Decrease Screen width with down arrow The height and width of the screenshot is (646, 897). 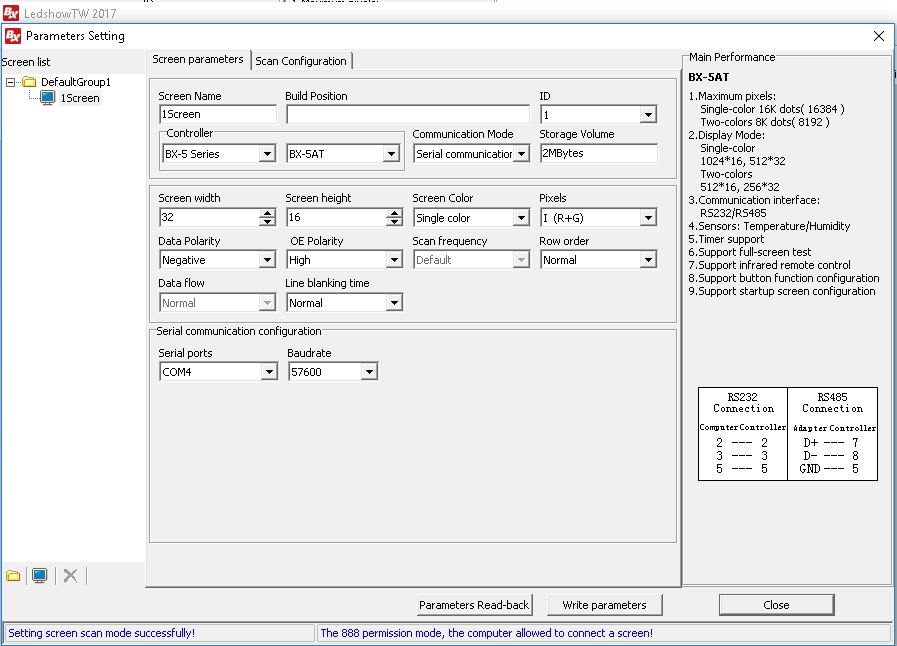click(x=267, y=222)
